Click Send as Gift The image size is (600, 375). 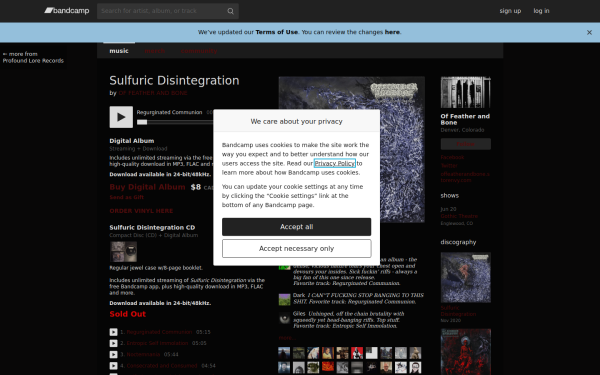(126, 197)
